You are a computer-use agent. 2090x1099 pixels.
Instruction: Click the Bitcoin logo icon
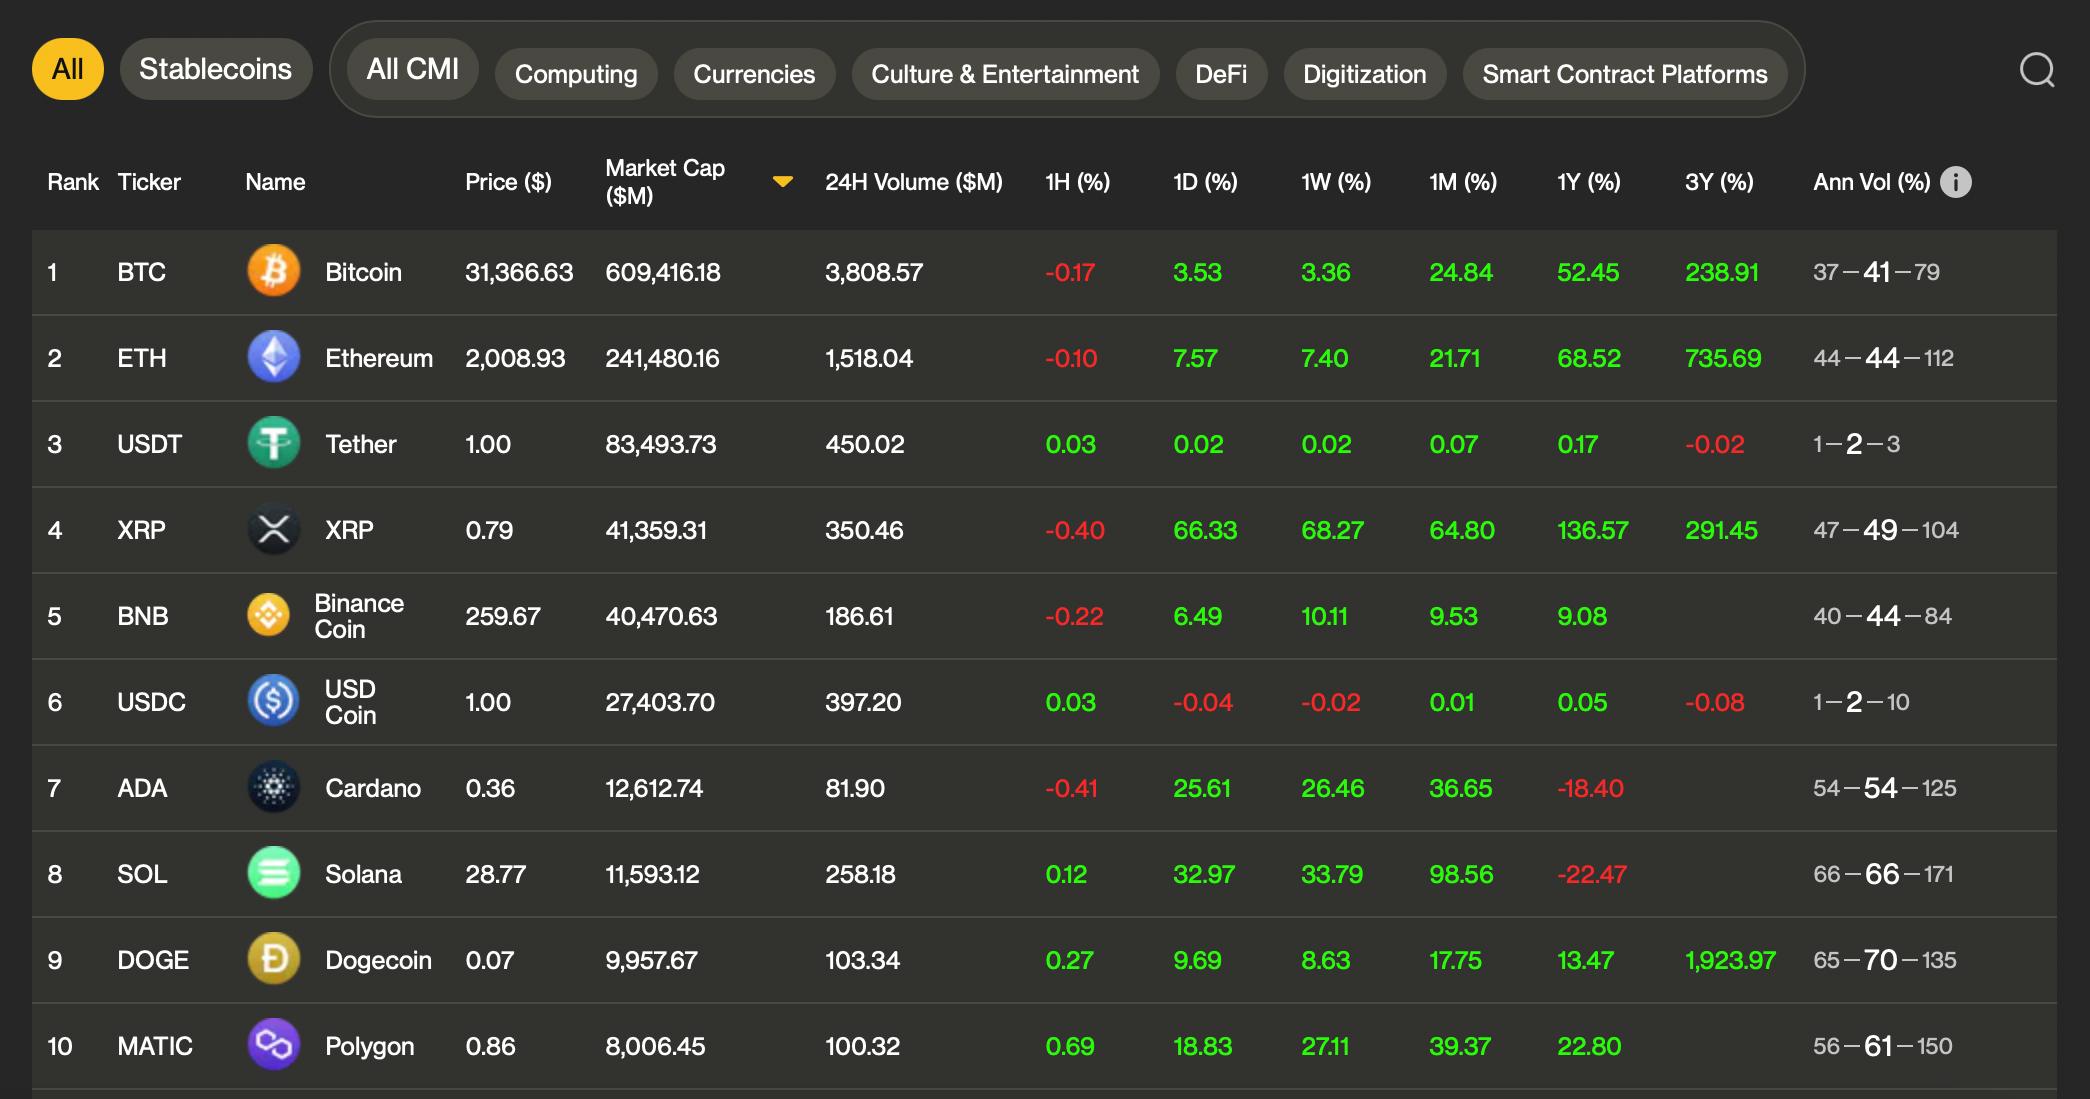click(273, 271)
